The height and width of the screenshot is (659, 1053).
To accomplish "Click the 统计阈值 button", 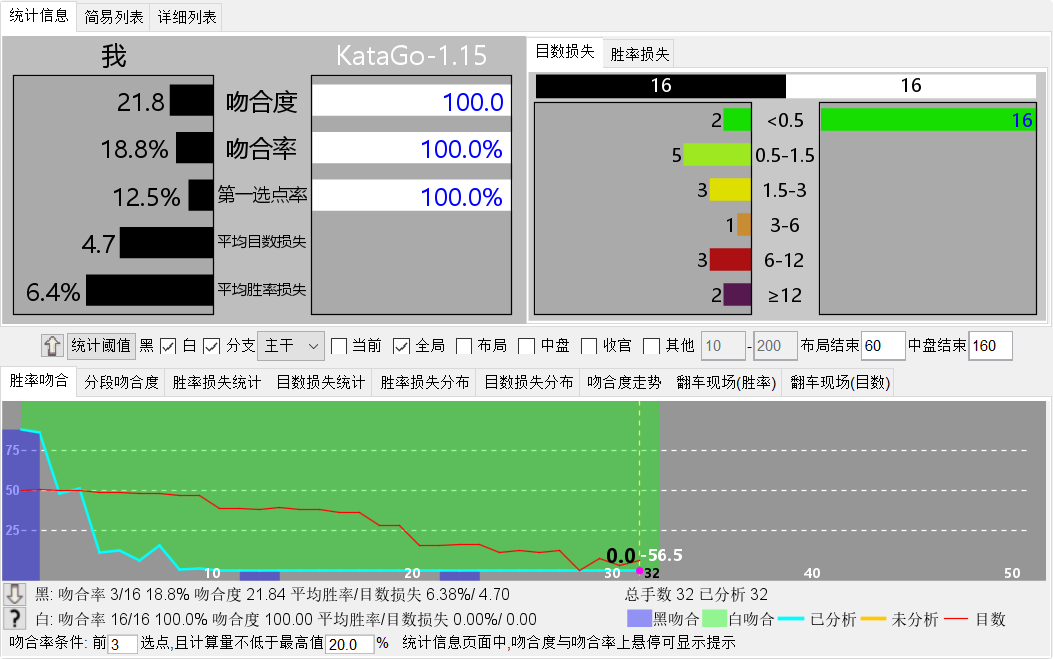I will 101,345.
